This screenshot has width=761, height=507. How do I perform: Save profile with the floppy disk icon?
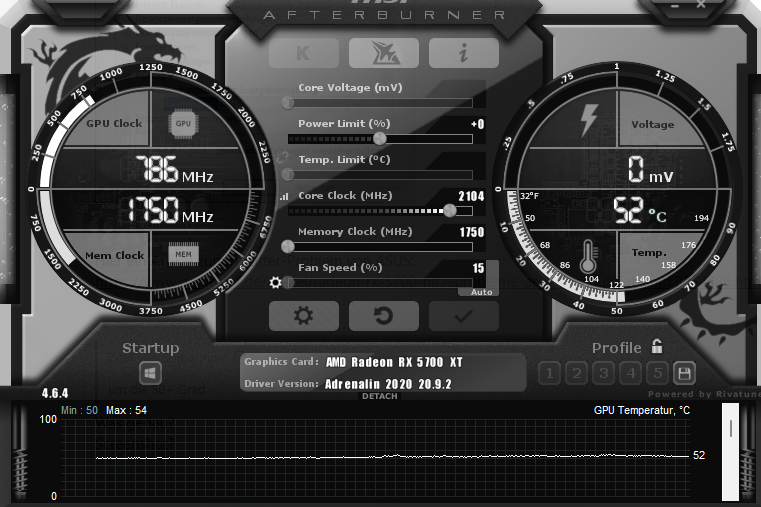click(684, 373)
